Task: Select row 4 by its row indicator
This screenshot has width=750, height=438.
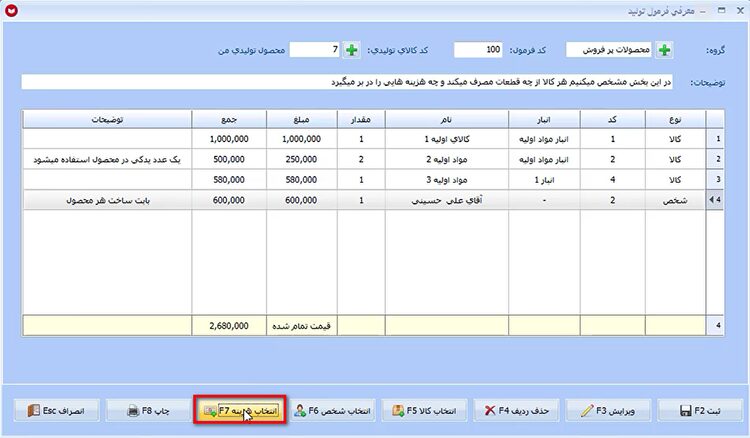Action: tap(715, 200)
